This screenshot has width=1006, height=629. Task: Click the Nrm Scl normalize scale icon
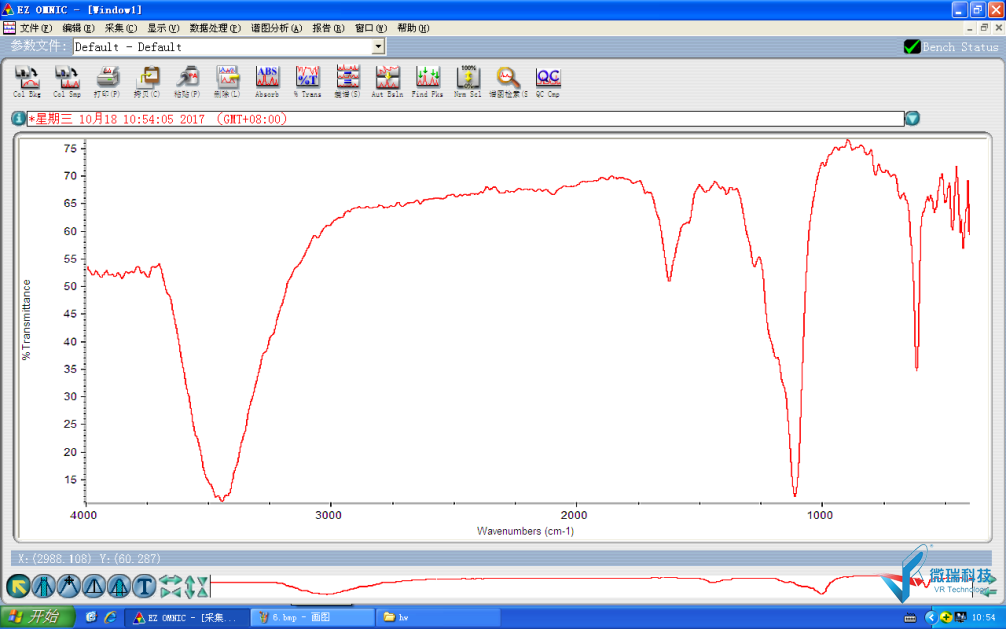[x=468, y=81]
